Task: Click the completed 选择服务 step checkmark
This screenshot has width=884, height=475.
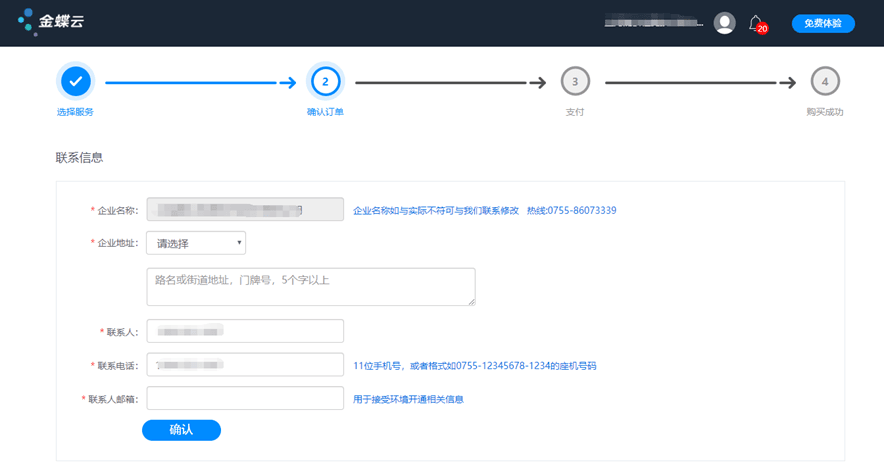Action: (76, 82)
